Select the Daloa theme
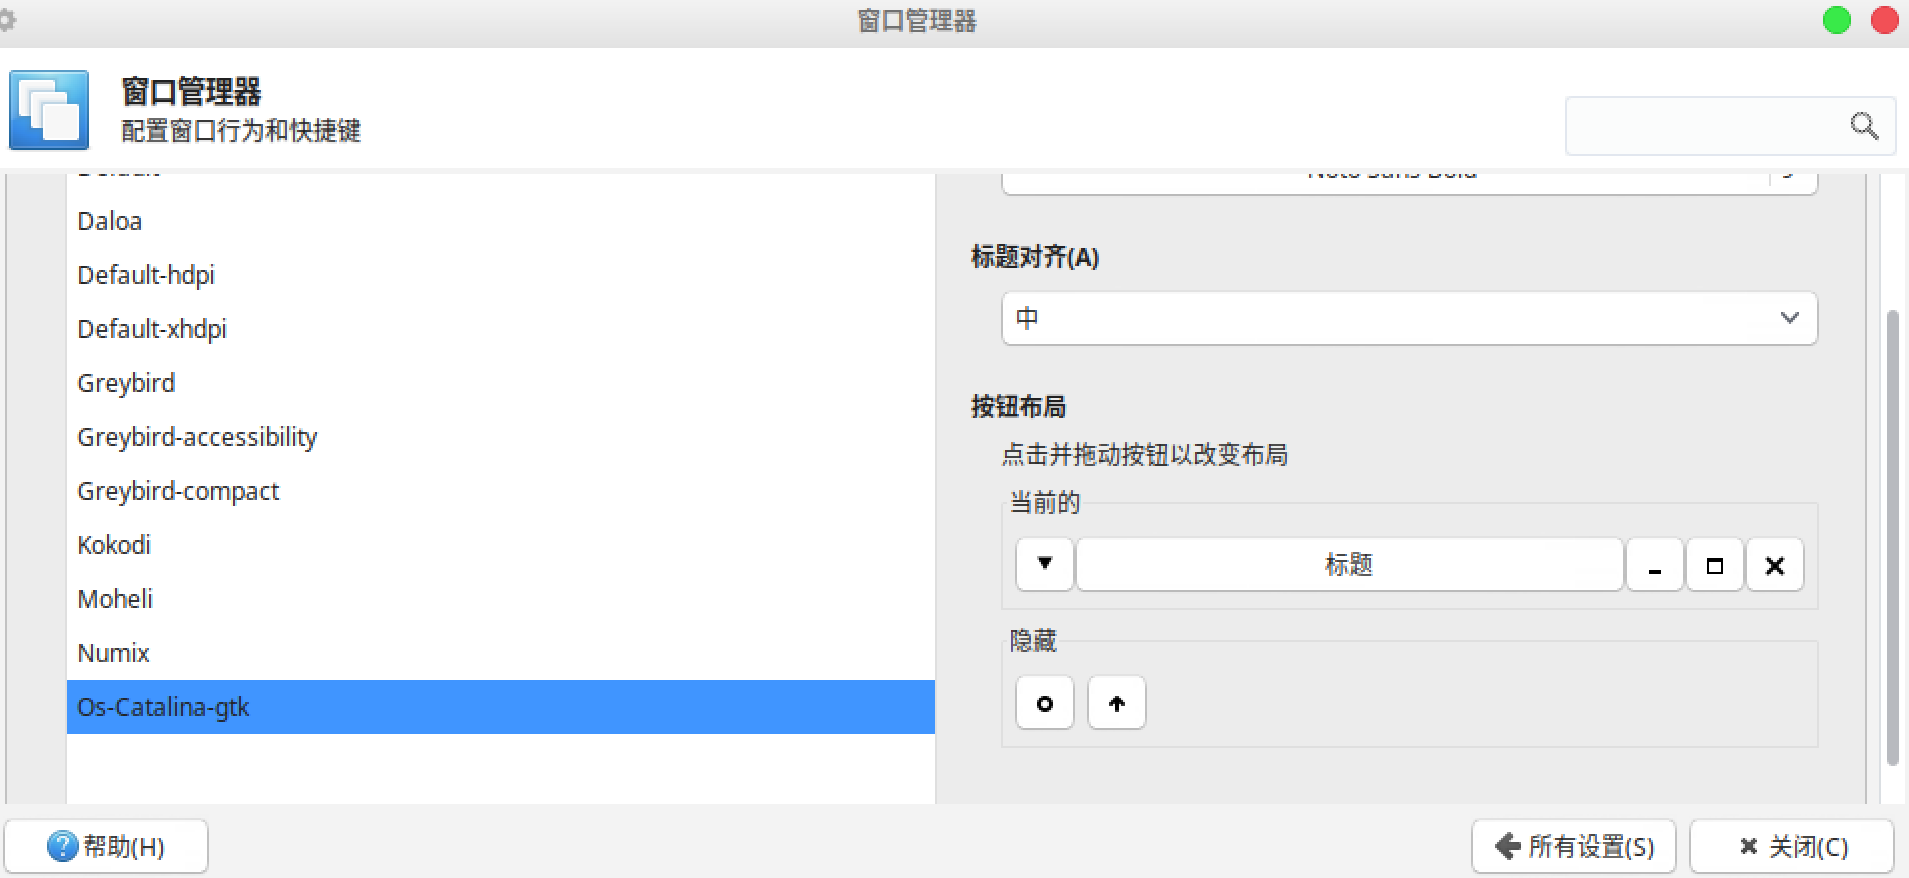The image size is (1909, 878). point(109,221)
